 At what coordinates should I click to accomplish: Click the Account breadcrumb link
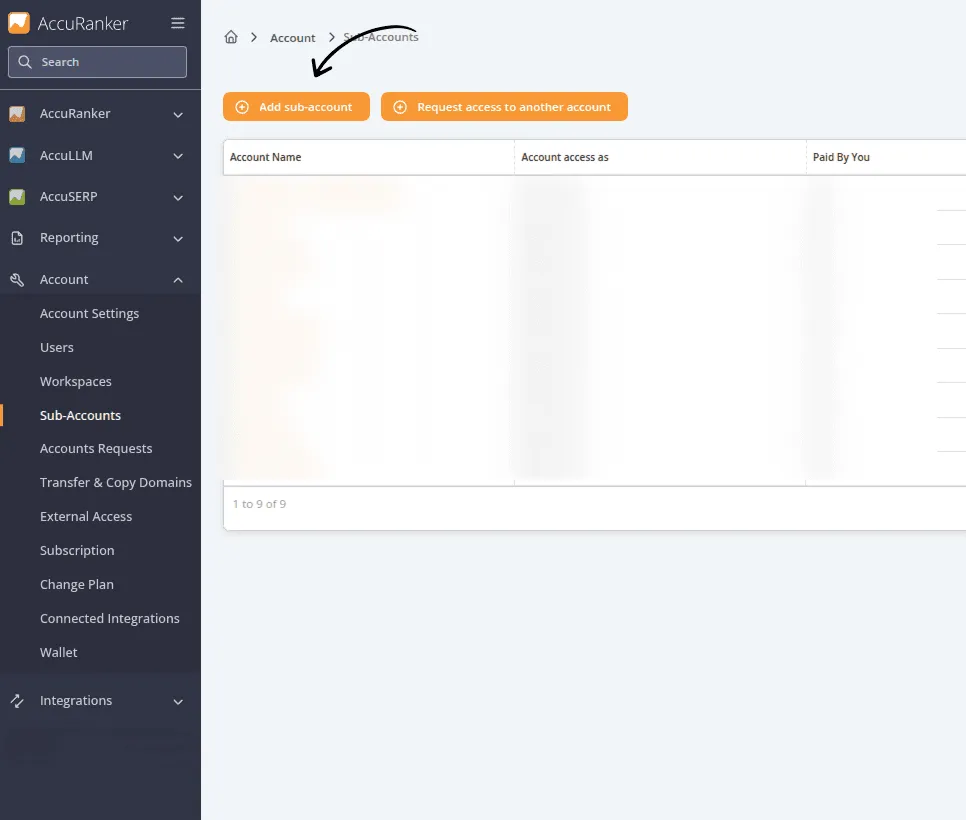[x=293, y=38]
